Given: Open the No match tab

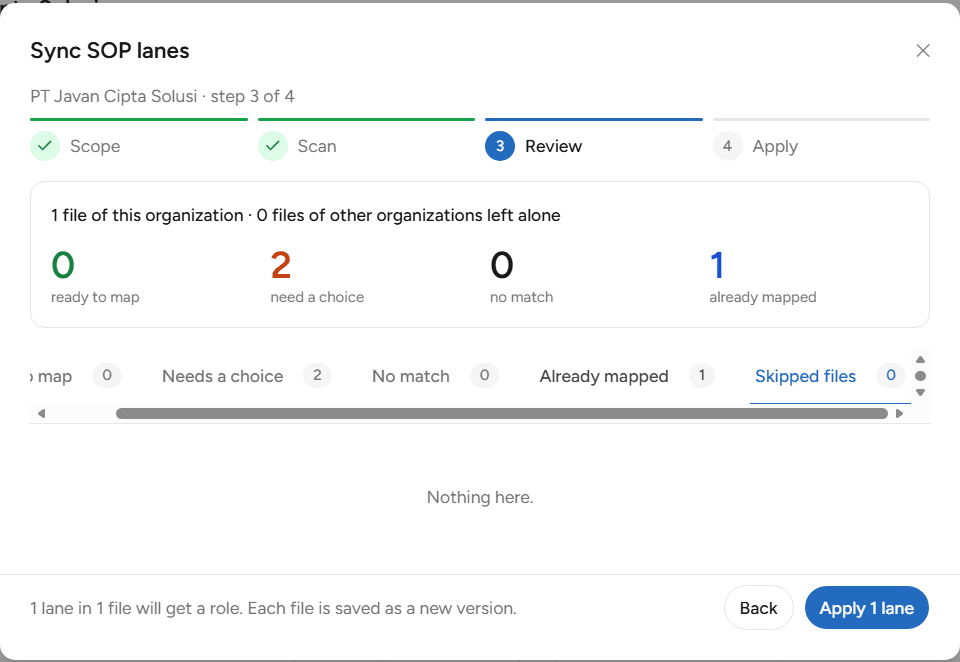Looking at the screenshot, I should coord(435,376).
